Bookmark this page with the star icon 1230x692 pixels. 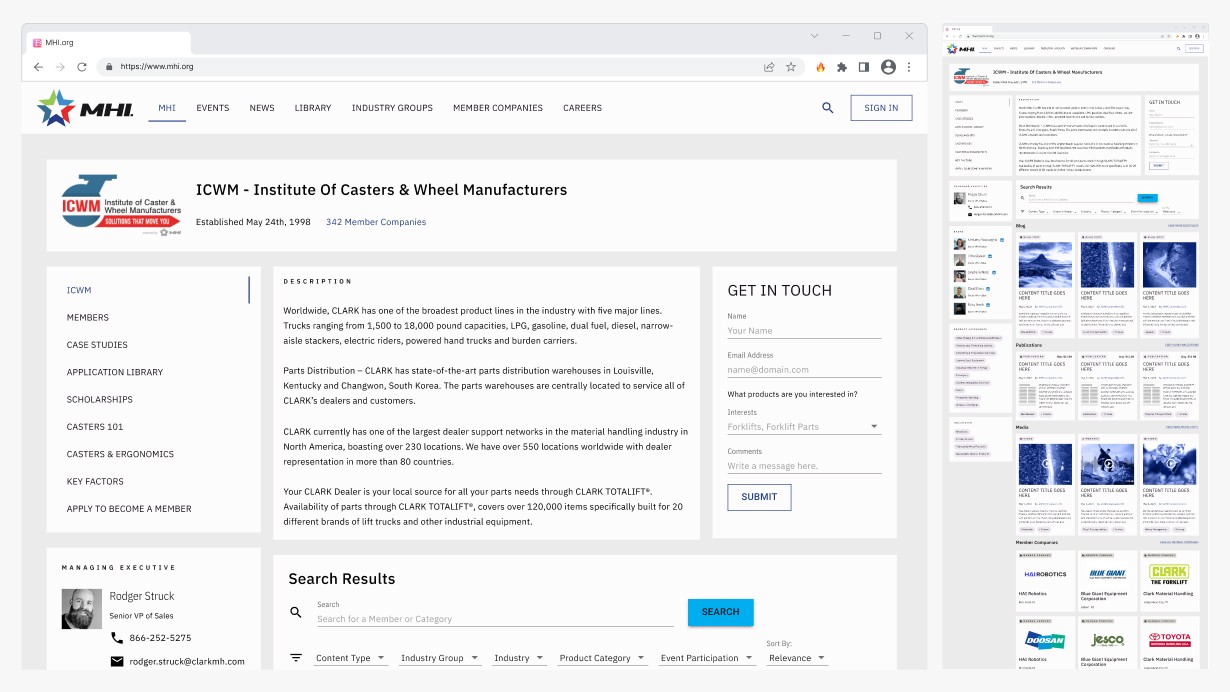tap(791, 67)
